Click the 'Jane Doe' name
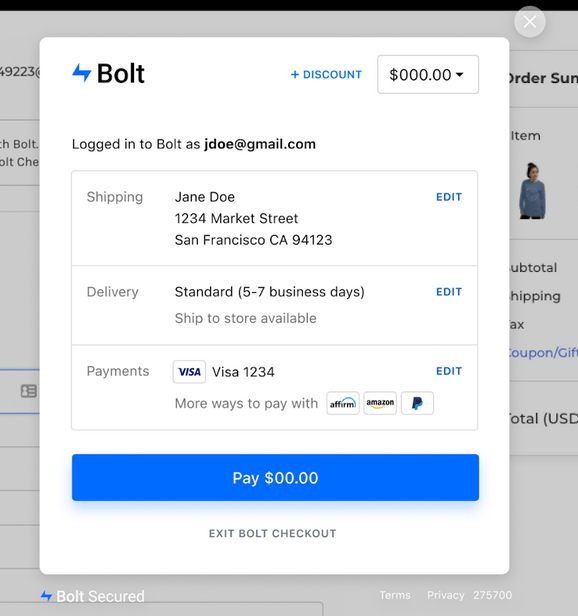This screenshot has height=616, width=578. point(205,197)
